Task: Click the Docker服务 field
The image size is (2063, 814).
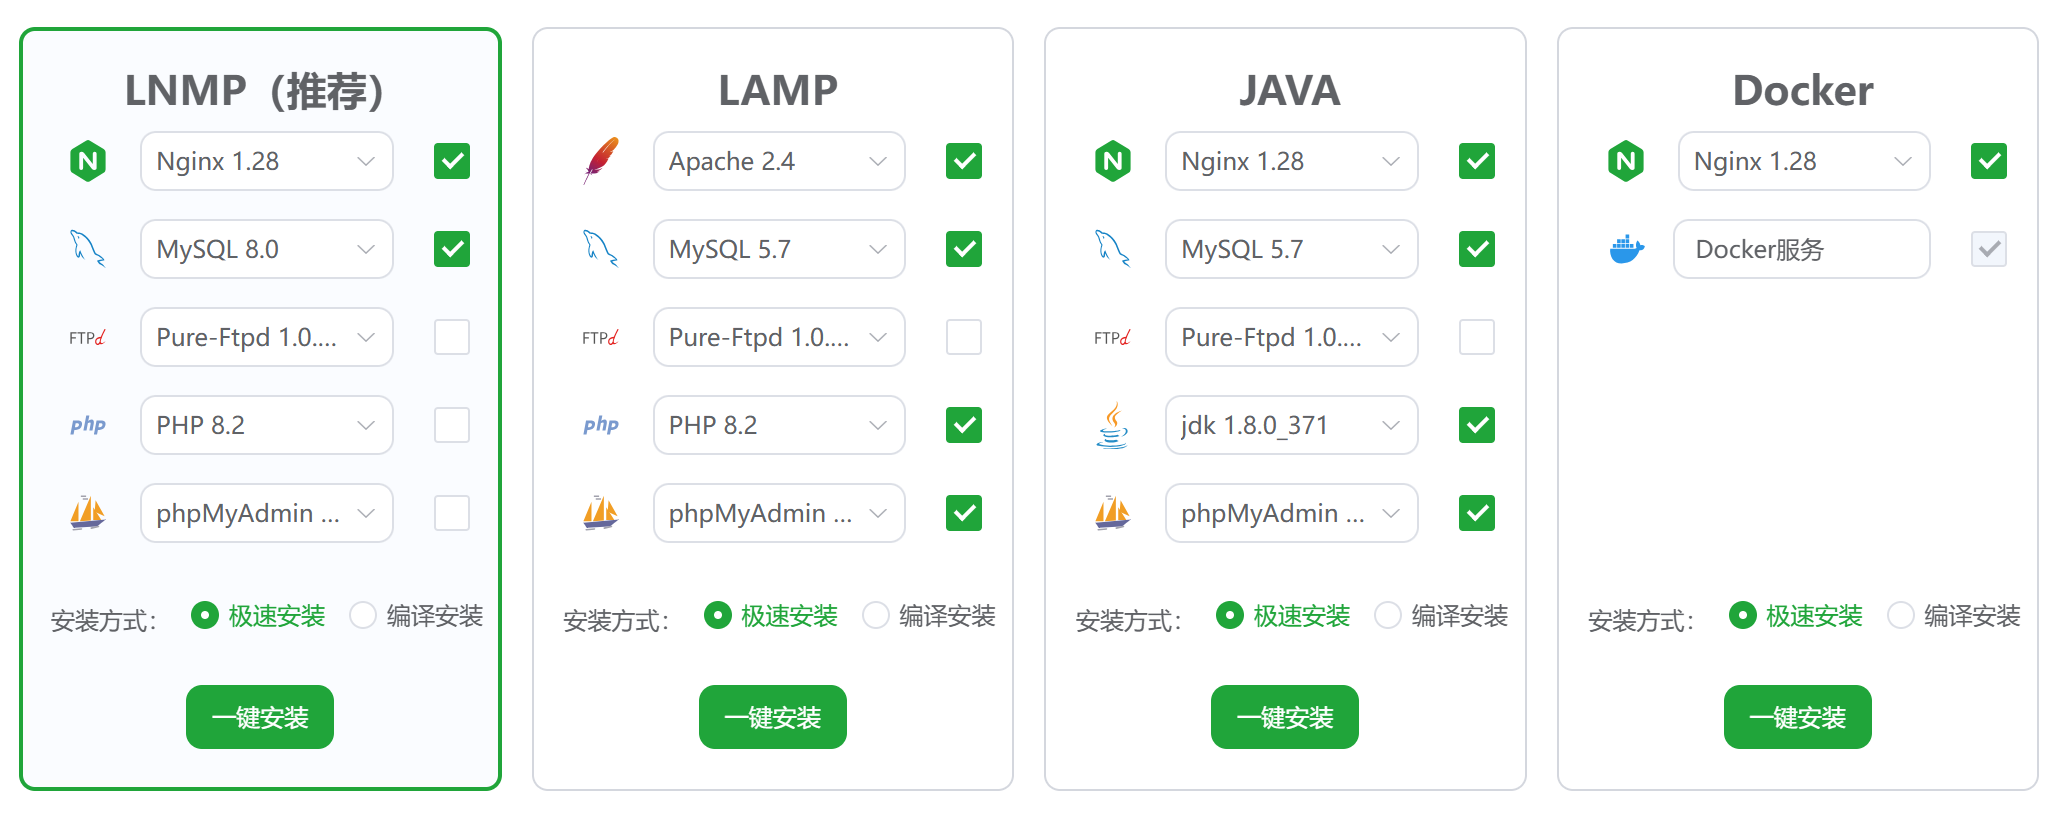Action: 1801,249
